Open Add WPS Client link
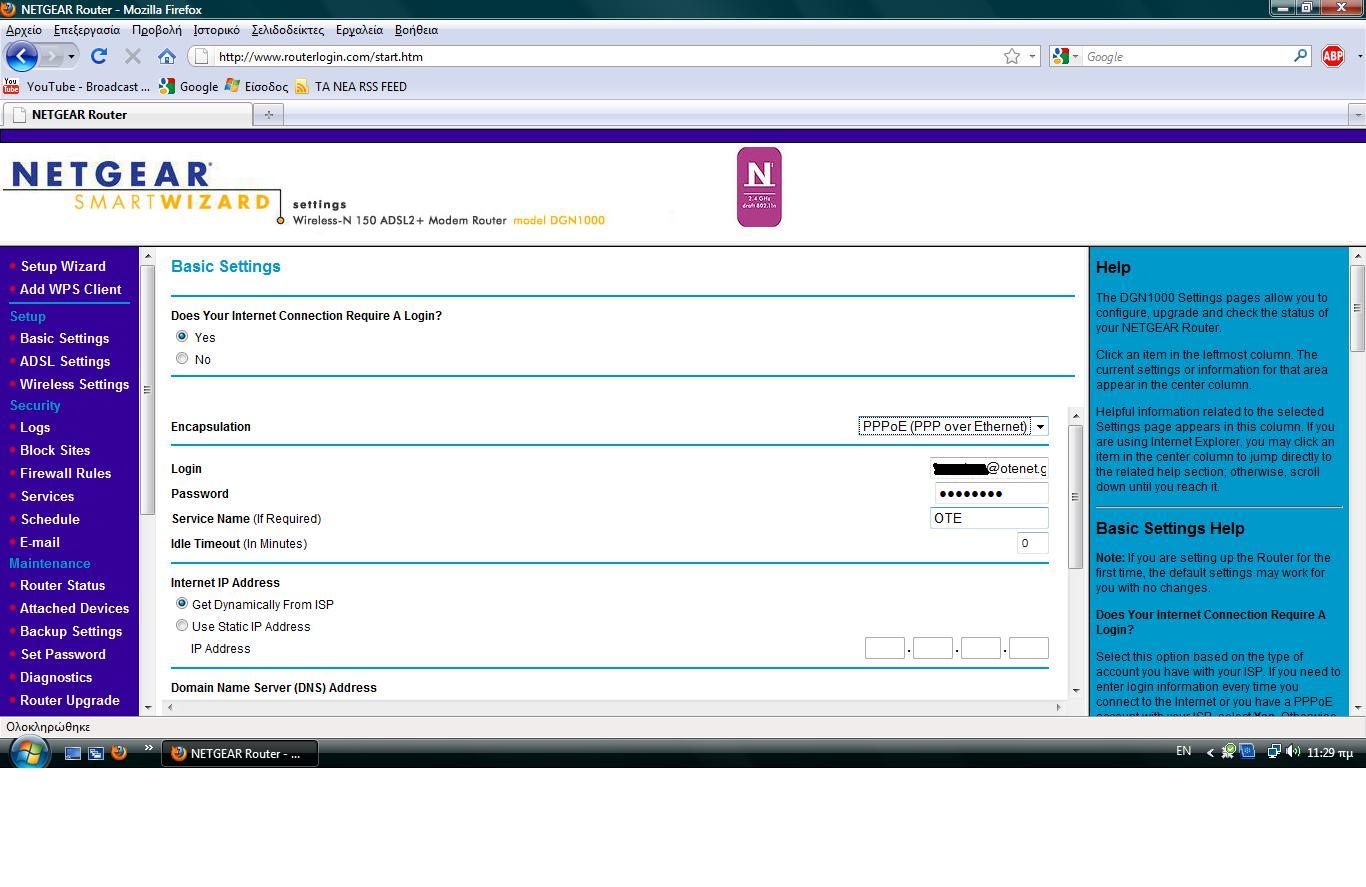Screen dimensions: 1366x887 click(x=70, y=289)
